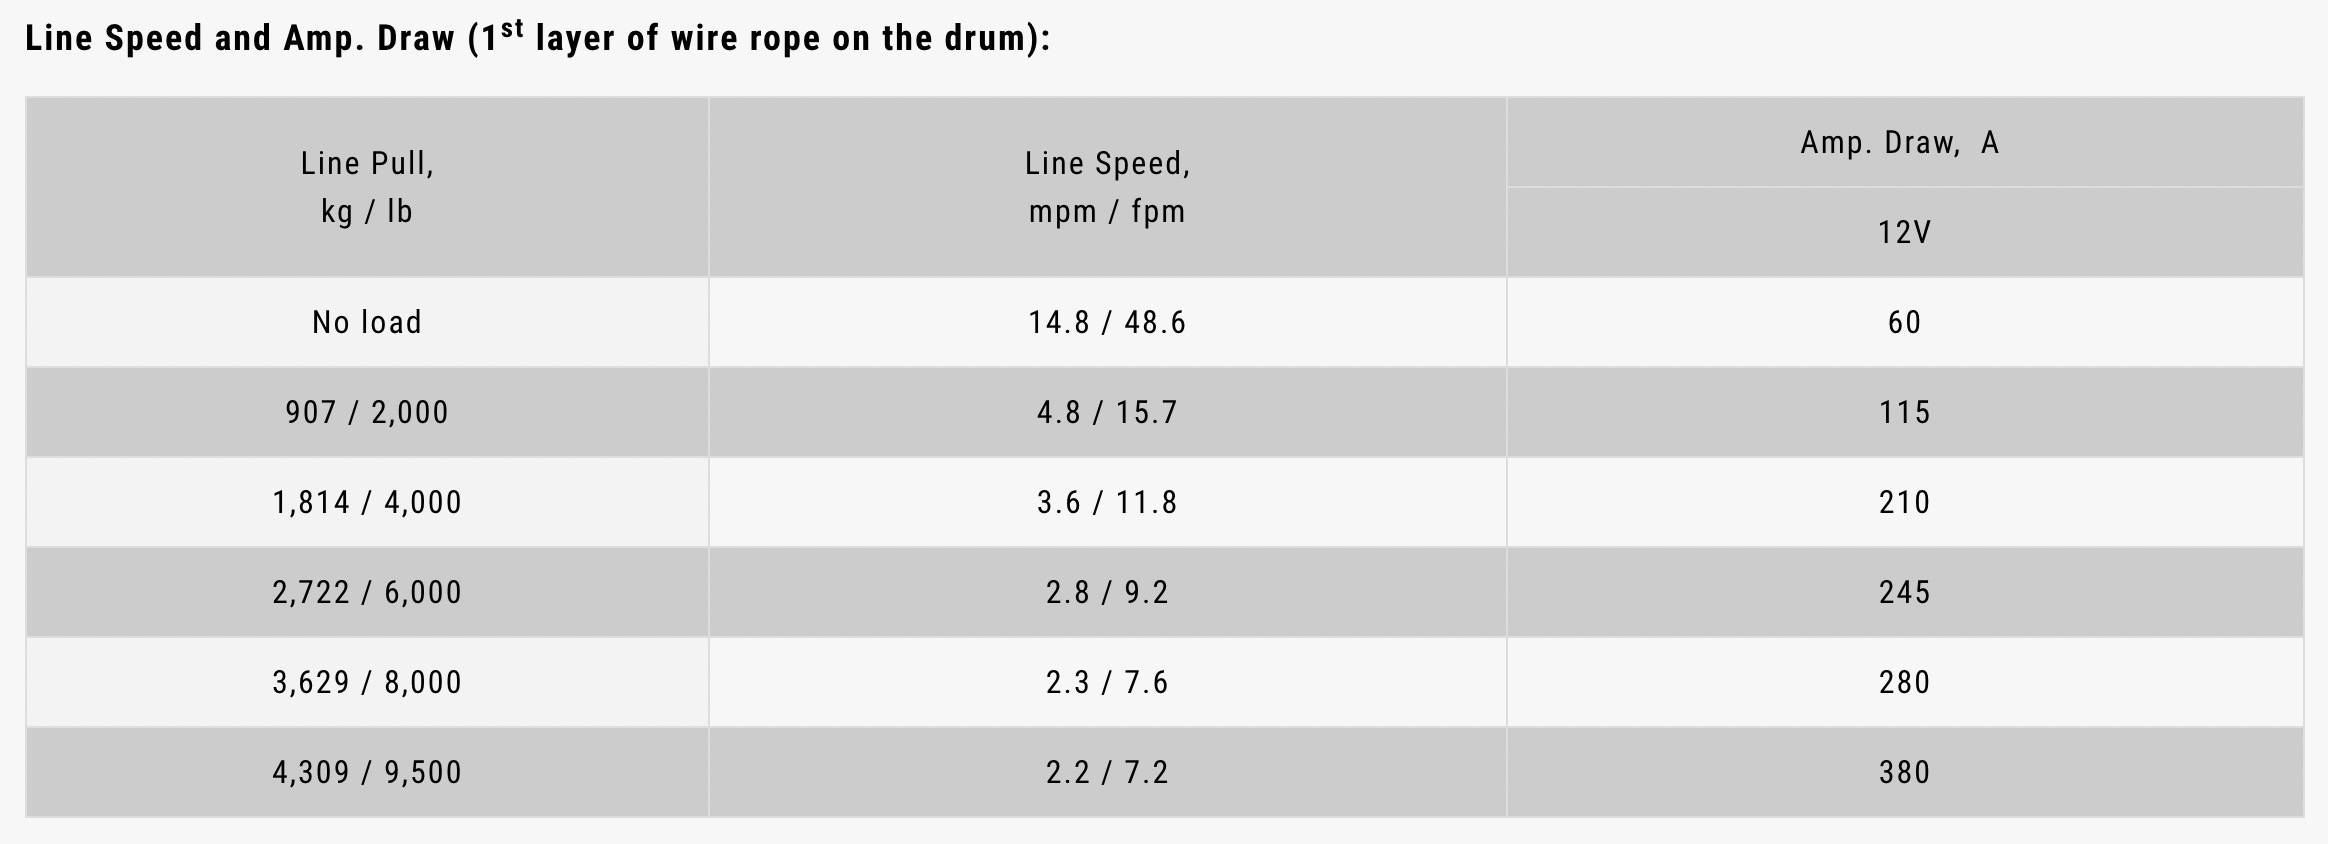2328x844 pixels.
Task: Click the Line Pull kg / lb header
Action: coord(367,187)
